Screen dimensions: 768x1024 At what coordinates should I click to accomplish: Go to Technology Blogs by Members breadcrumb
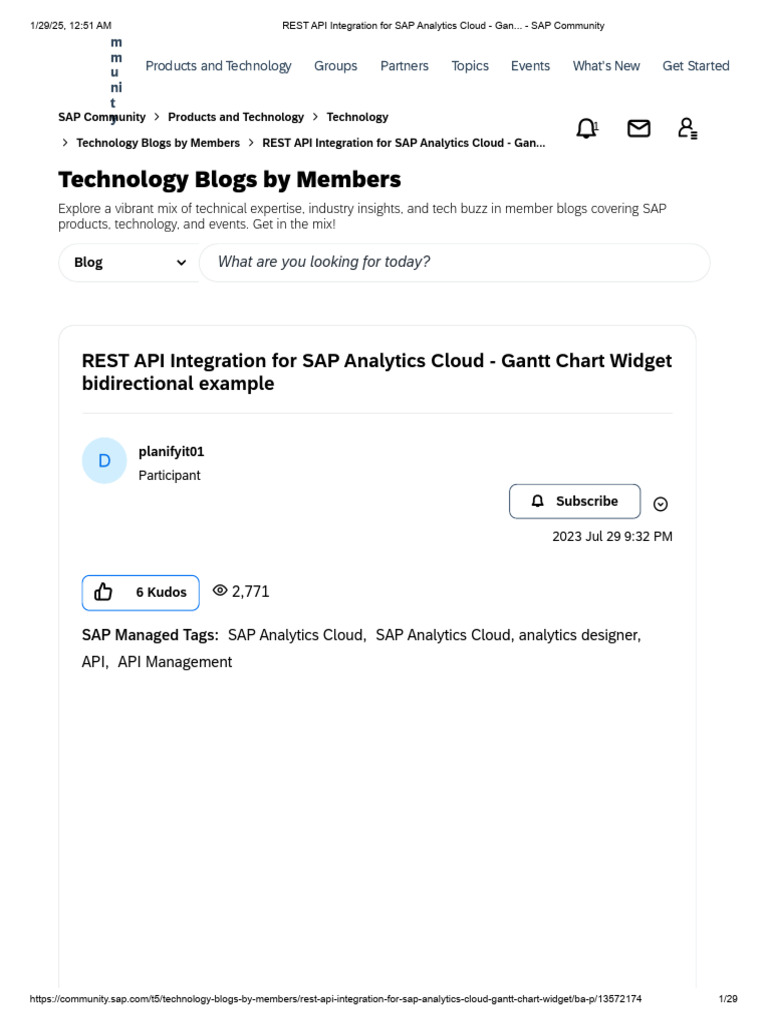(158, 143)
